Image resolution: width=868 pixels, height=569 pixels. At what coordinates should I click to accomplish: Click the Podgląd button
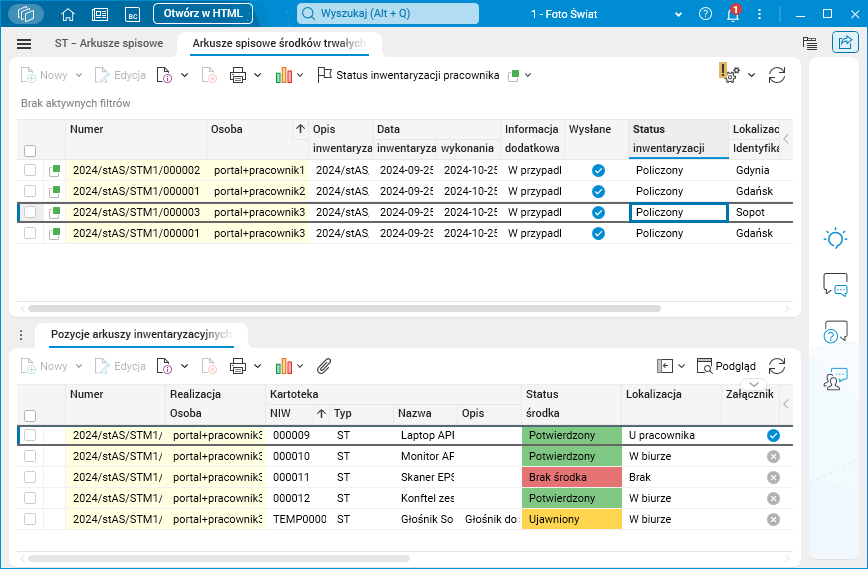coord(727,366)
